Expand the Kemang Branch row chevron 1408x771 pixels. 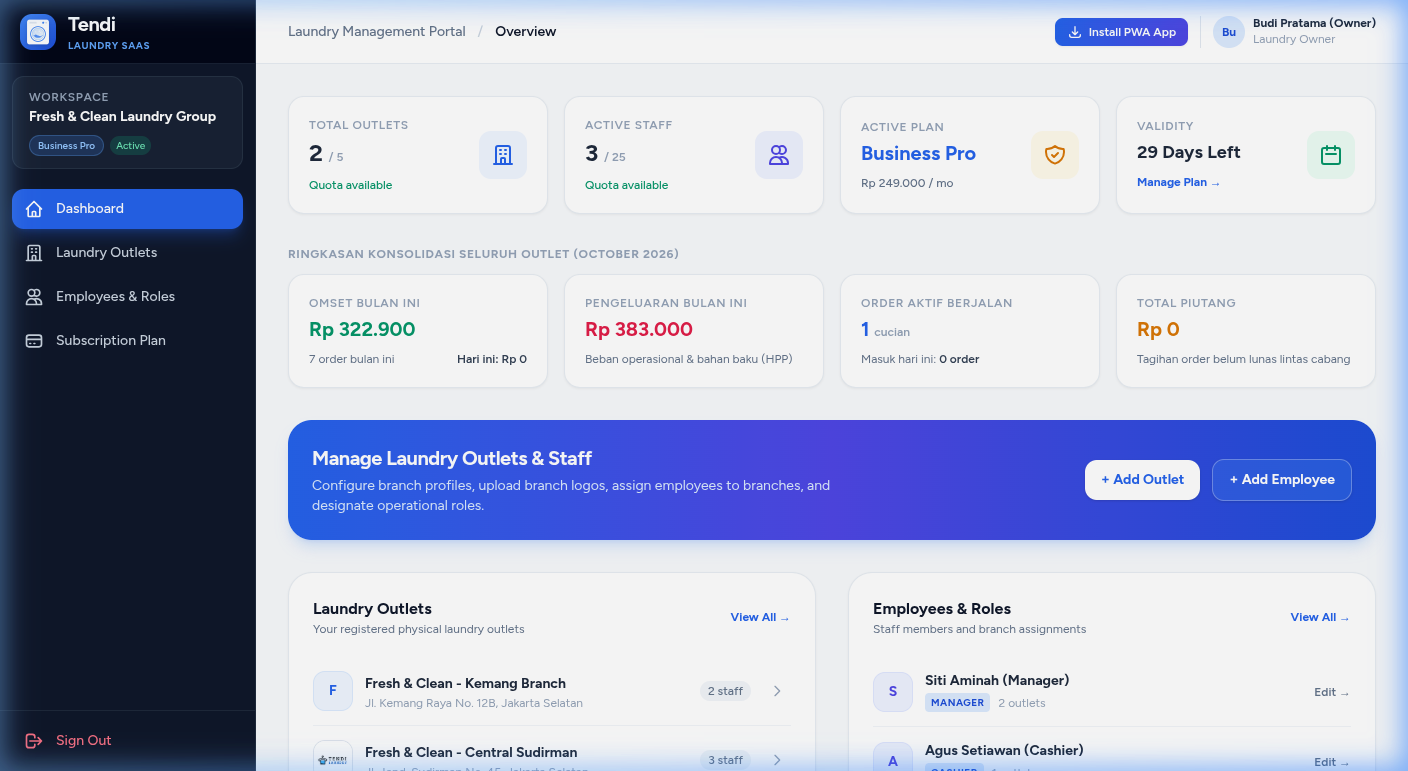click(778, 691)
